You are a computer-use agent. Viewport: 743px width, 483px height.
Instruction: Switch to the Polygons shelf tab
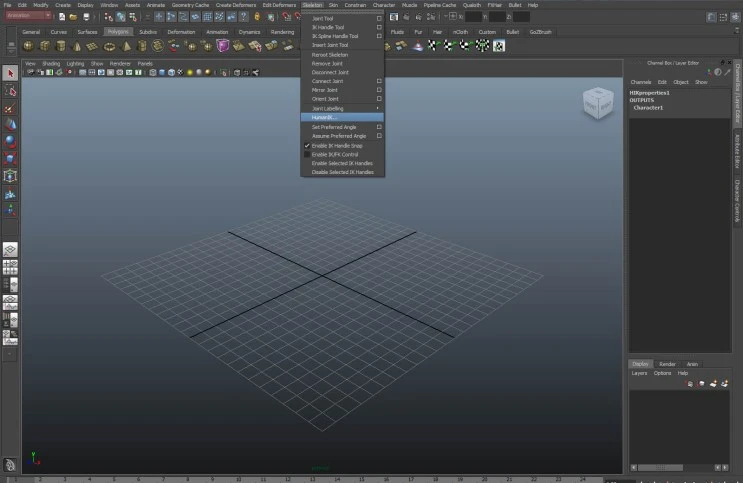pyautogui.click(x=118, y=31)
